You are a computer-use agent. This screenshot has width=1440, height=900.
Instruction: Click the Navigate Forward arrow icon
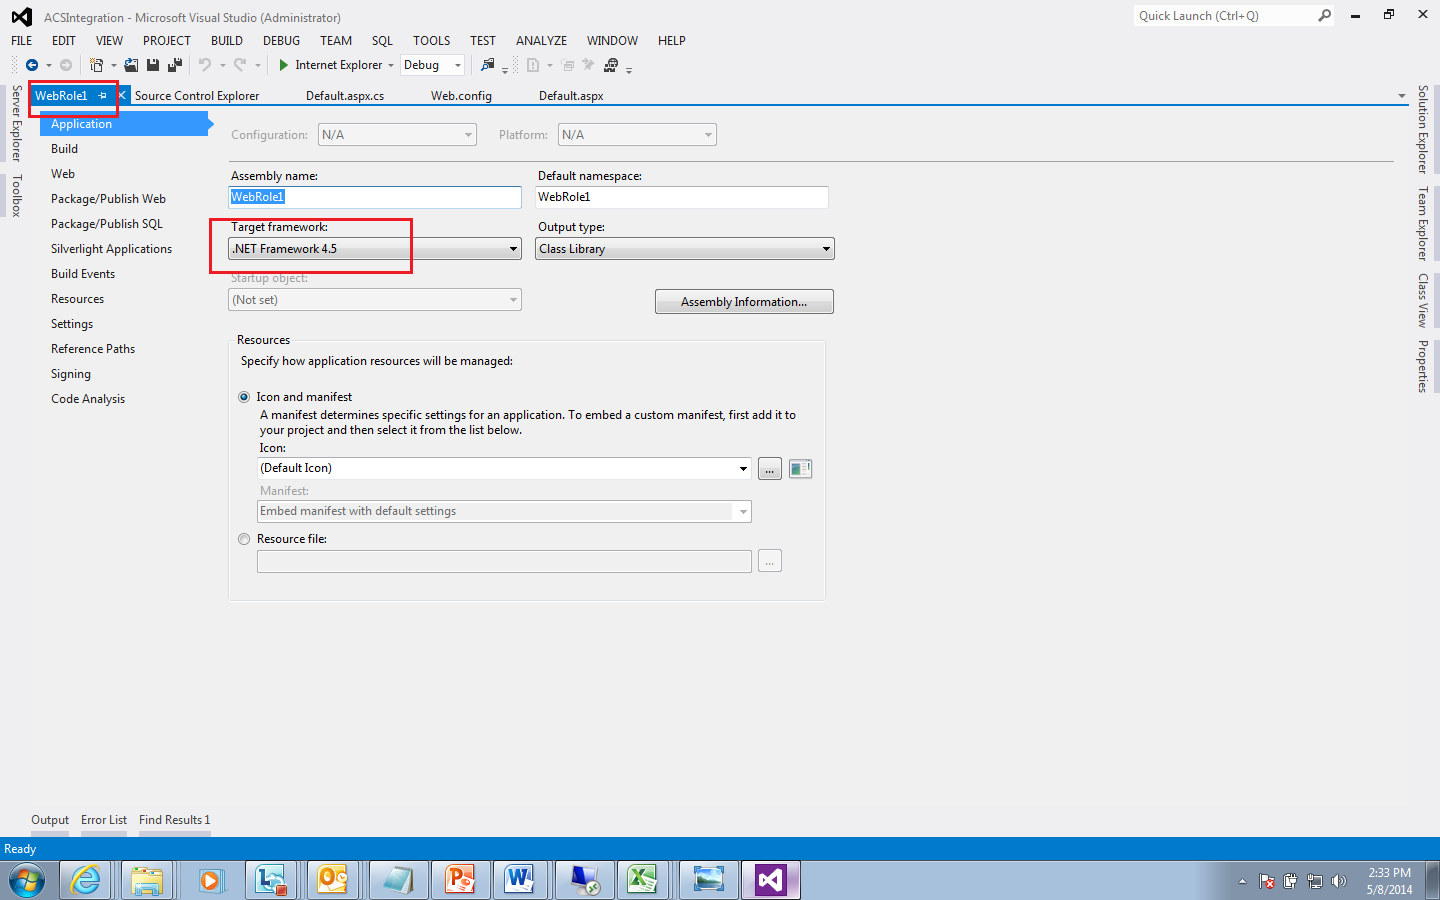pyautogui.click(x=66, y=65)
